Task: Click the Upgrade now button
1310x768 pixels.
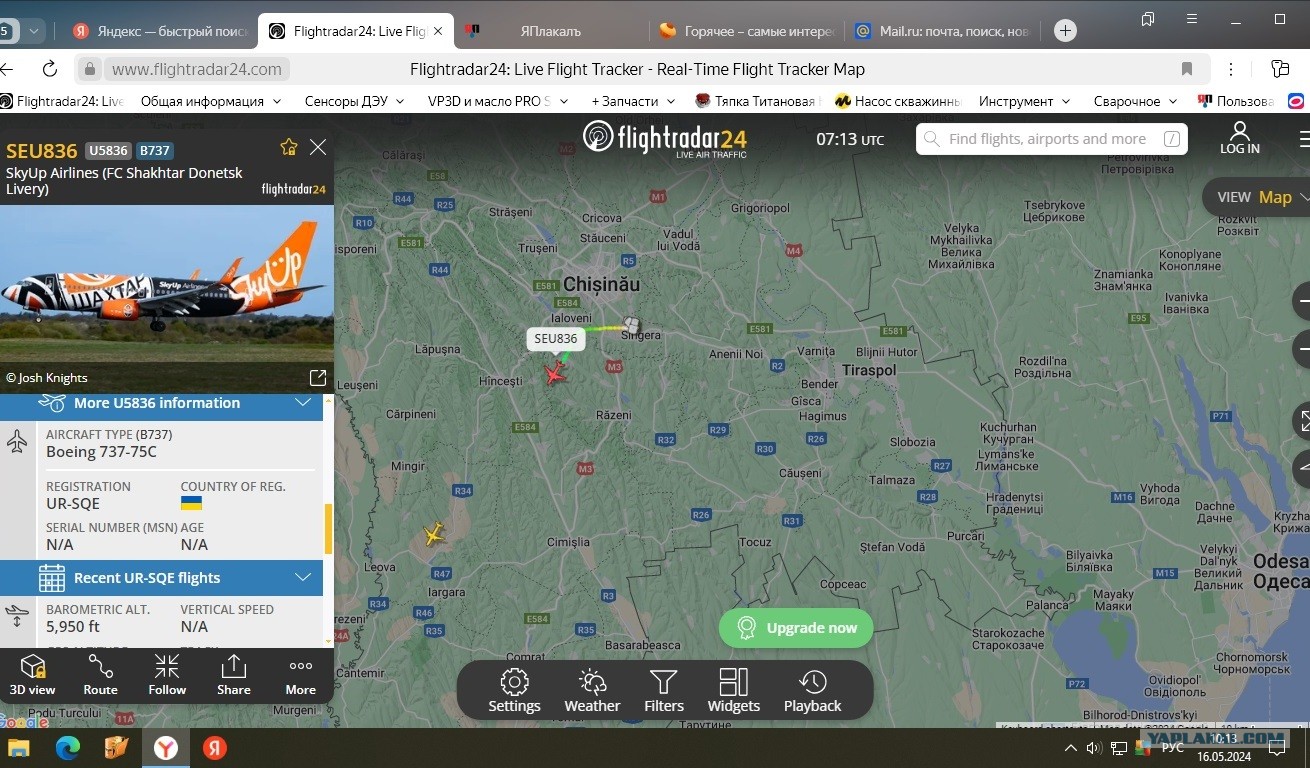Action: tap(796, 628)
